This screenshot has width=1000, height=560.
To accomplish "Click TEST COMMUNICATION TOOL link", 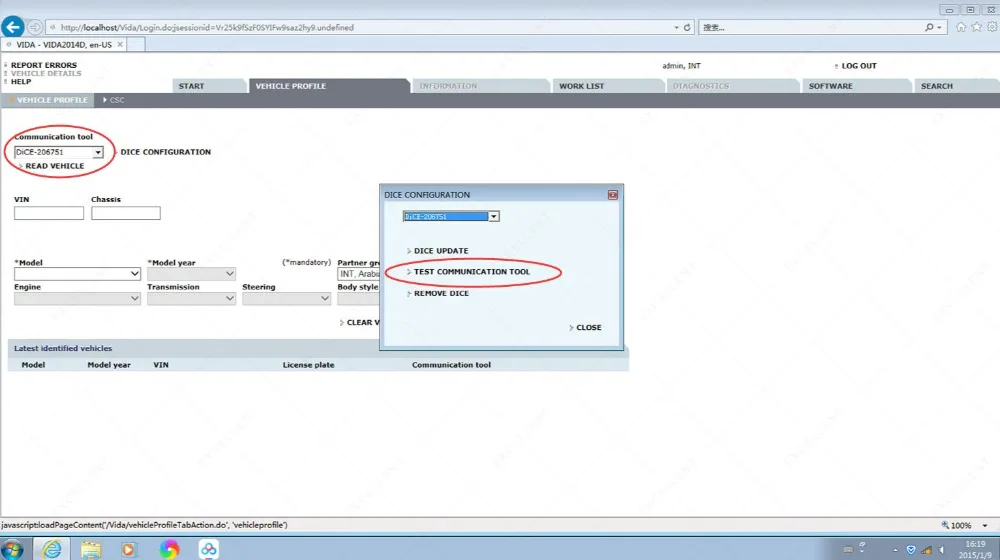I will coord(471,272).
